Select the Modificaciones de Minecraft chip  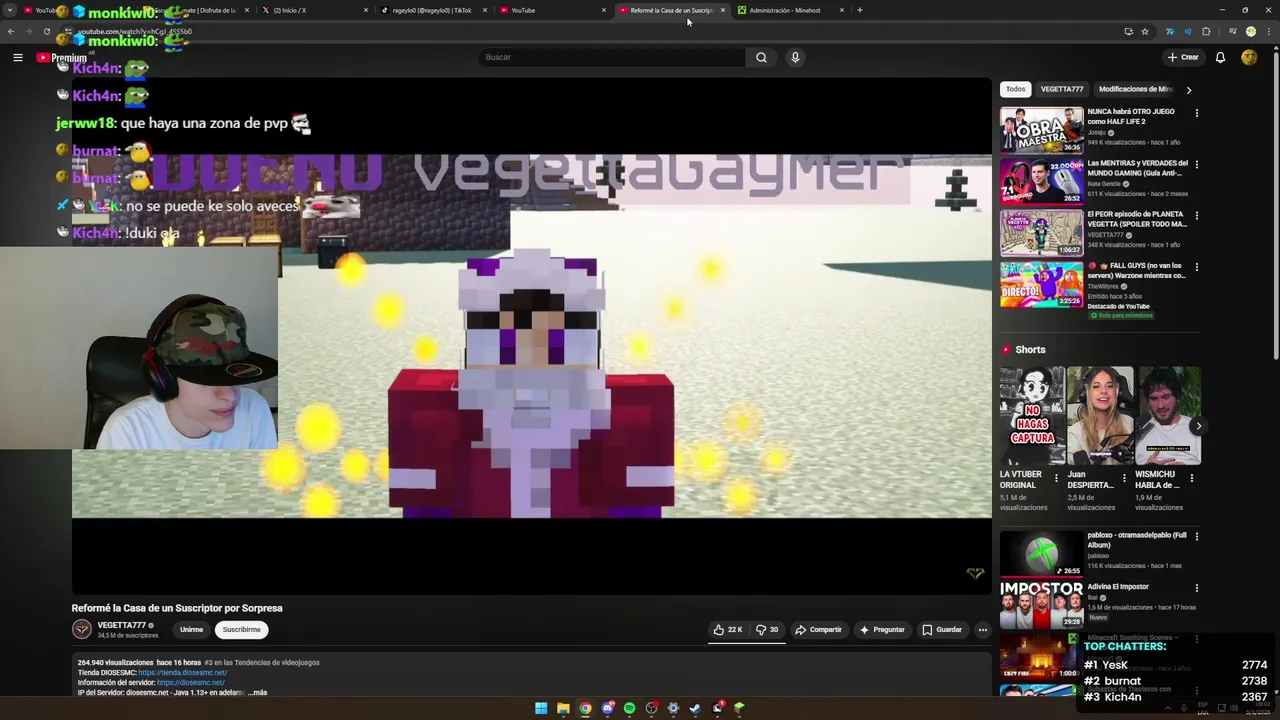click(1135, 89)
